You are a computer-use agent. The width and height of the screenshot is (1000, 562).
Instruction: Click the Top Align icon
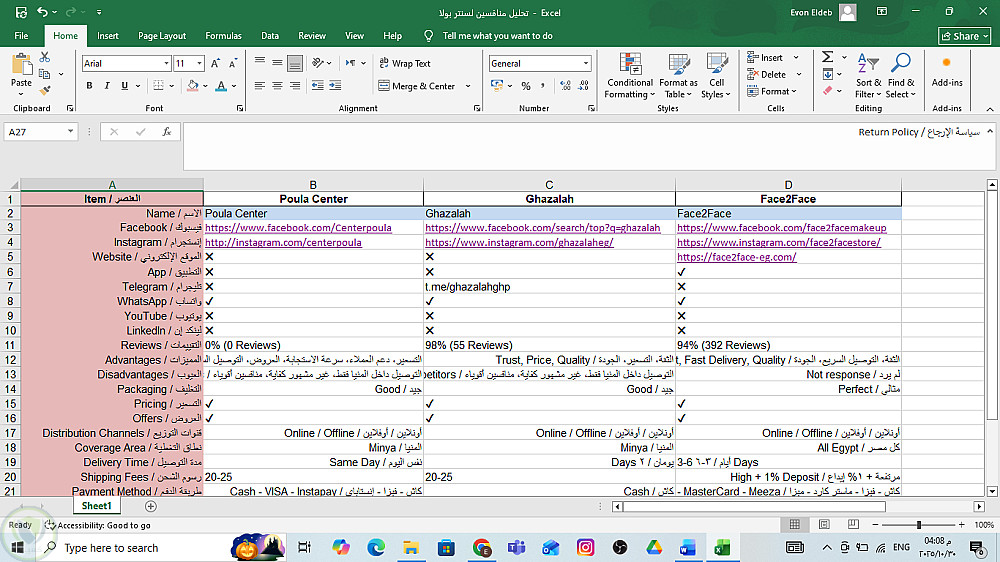coord(260,63)
